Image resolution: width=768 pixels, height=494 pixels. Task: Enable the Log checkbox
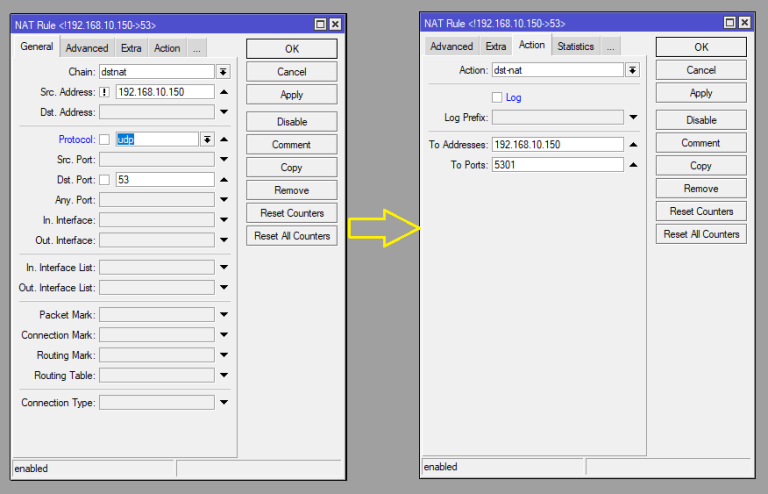pyautogui.click(x=497, y=97)
